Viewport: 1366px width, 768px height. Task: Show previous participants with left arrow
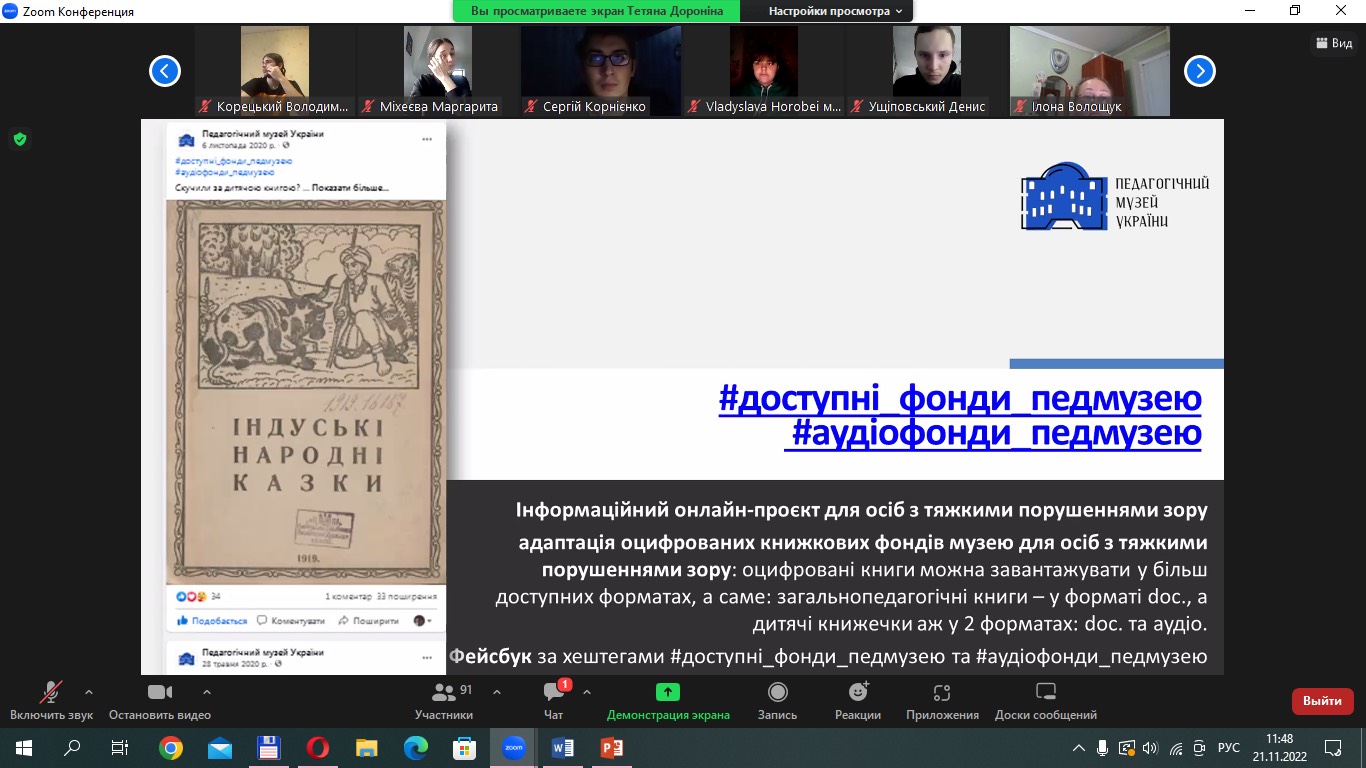[165, 71]
